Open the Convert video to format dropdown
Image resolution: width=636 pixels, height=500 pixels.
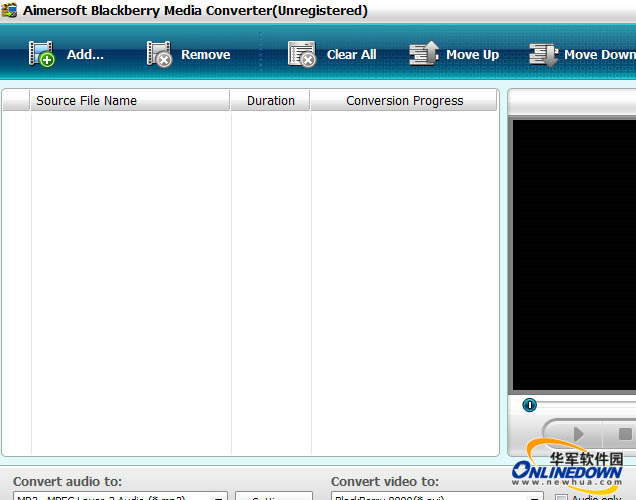tap(437, 496)
